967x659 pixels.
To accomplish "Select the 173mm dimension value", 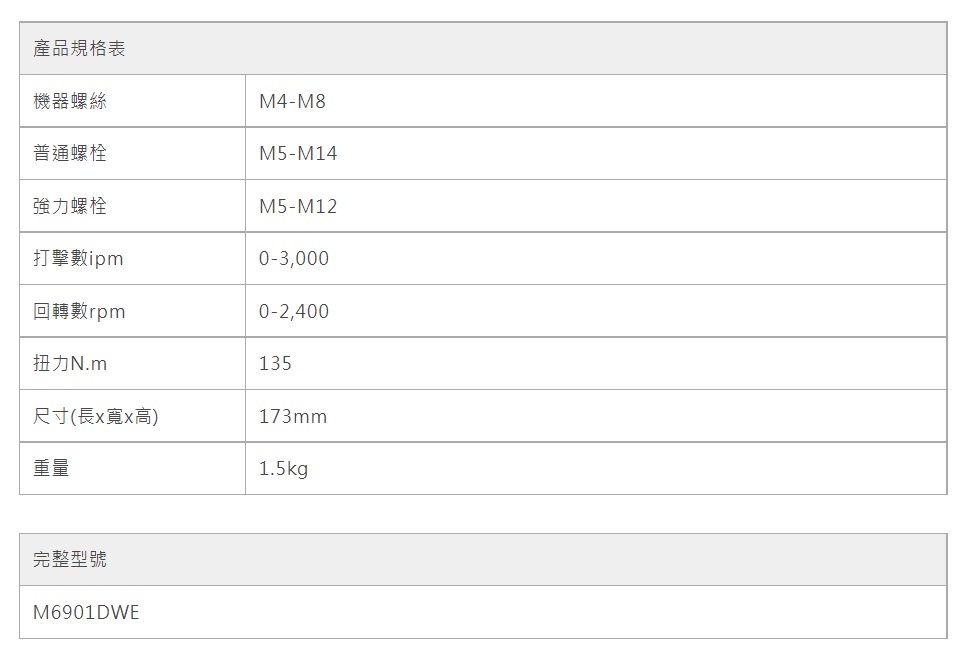I will click(x=292, y=416).
